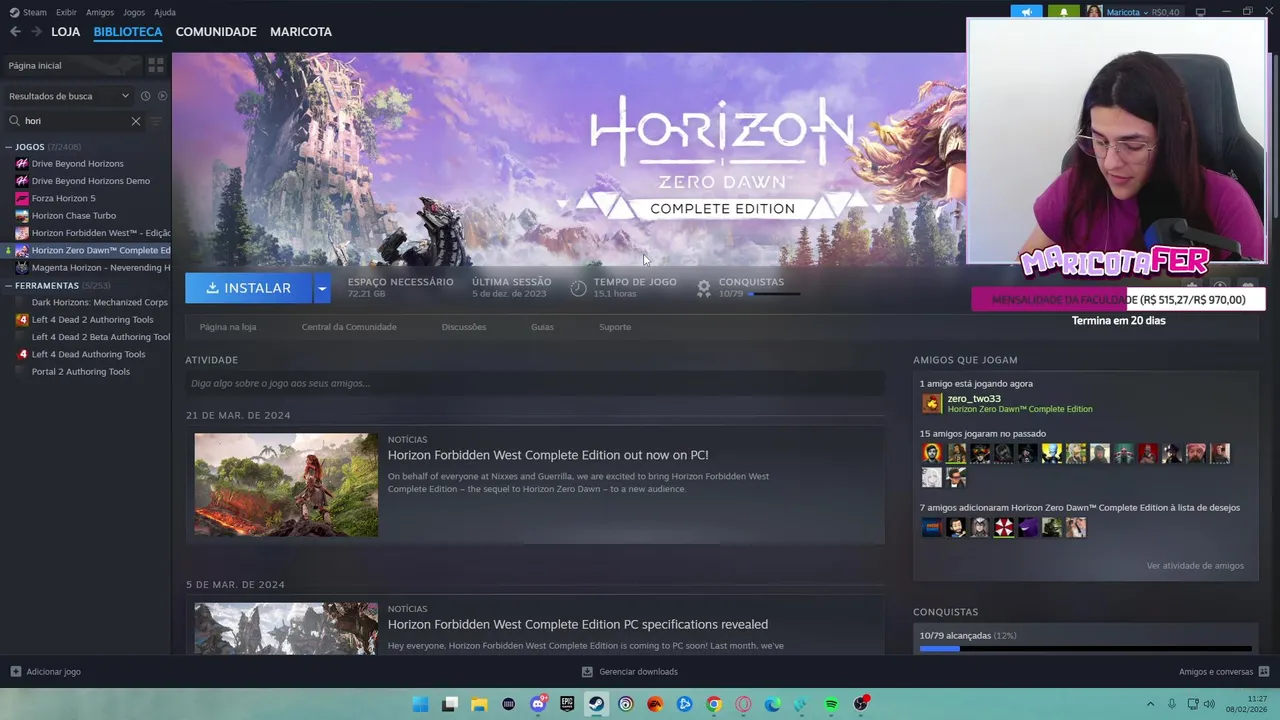The height and width of the screenshot is (720, 1280).
Task: Select Drive Beyond Horizons in list
Action: [77, 164]
